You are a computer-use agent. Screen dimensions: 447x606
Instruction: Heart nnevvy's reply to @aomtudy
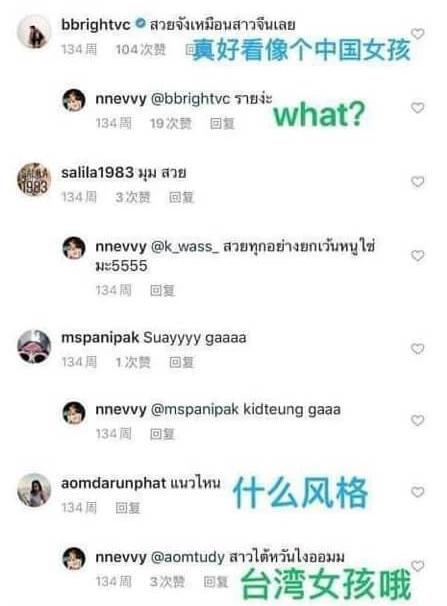[x=417, y=565]
